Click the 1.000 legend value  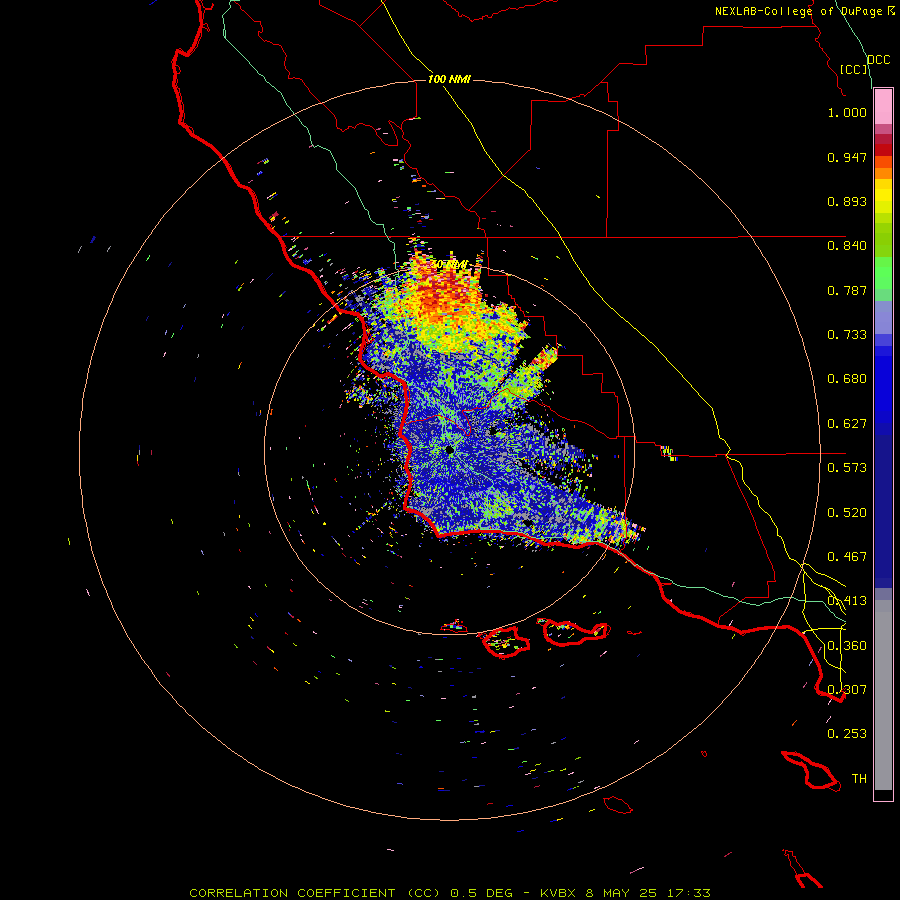(847, 112)
